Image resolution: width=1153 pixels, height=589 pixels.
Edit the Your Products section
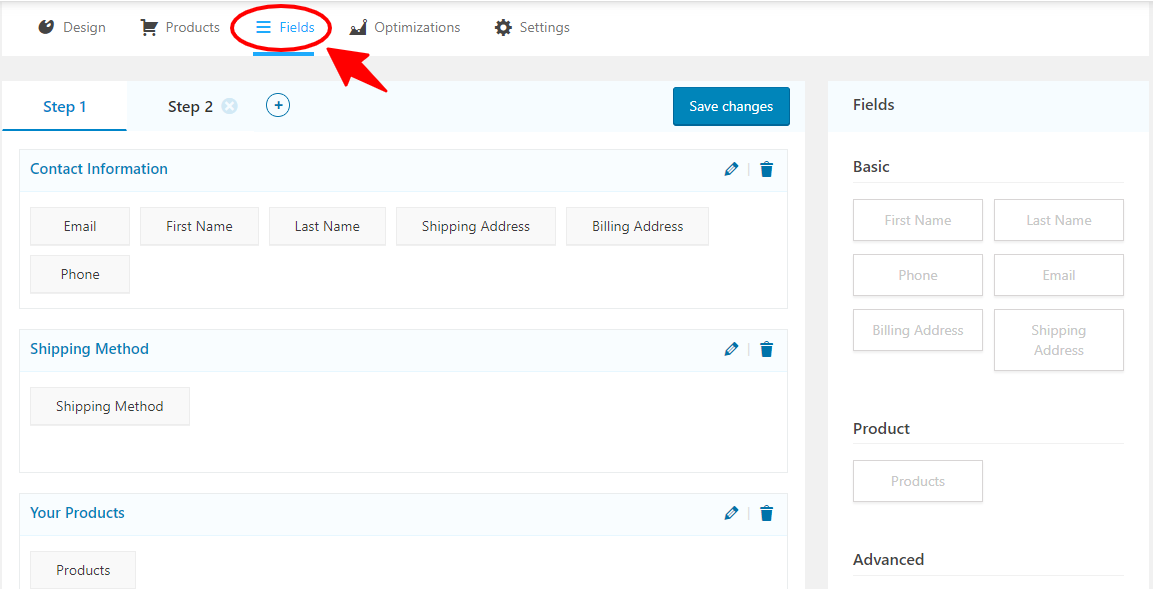(x=731, y=513)
